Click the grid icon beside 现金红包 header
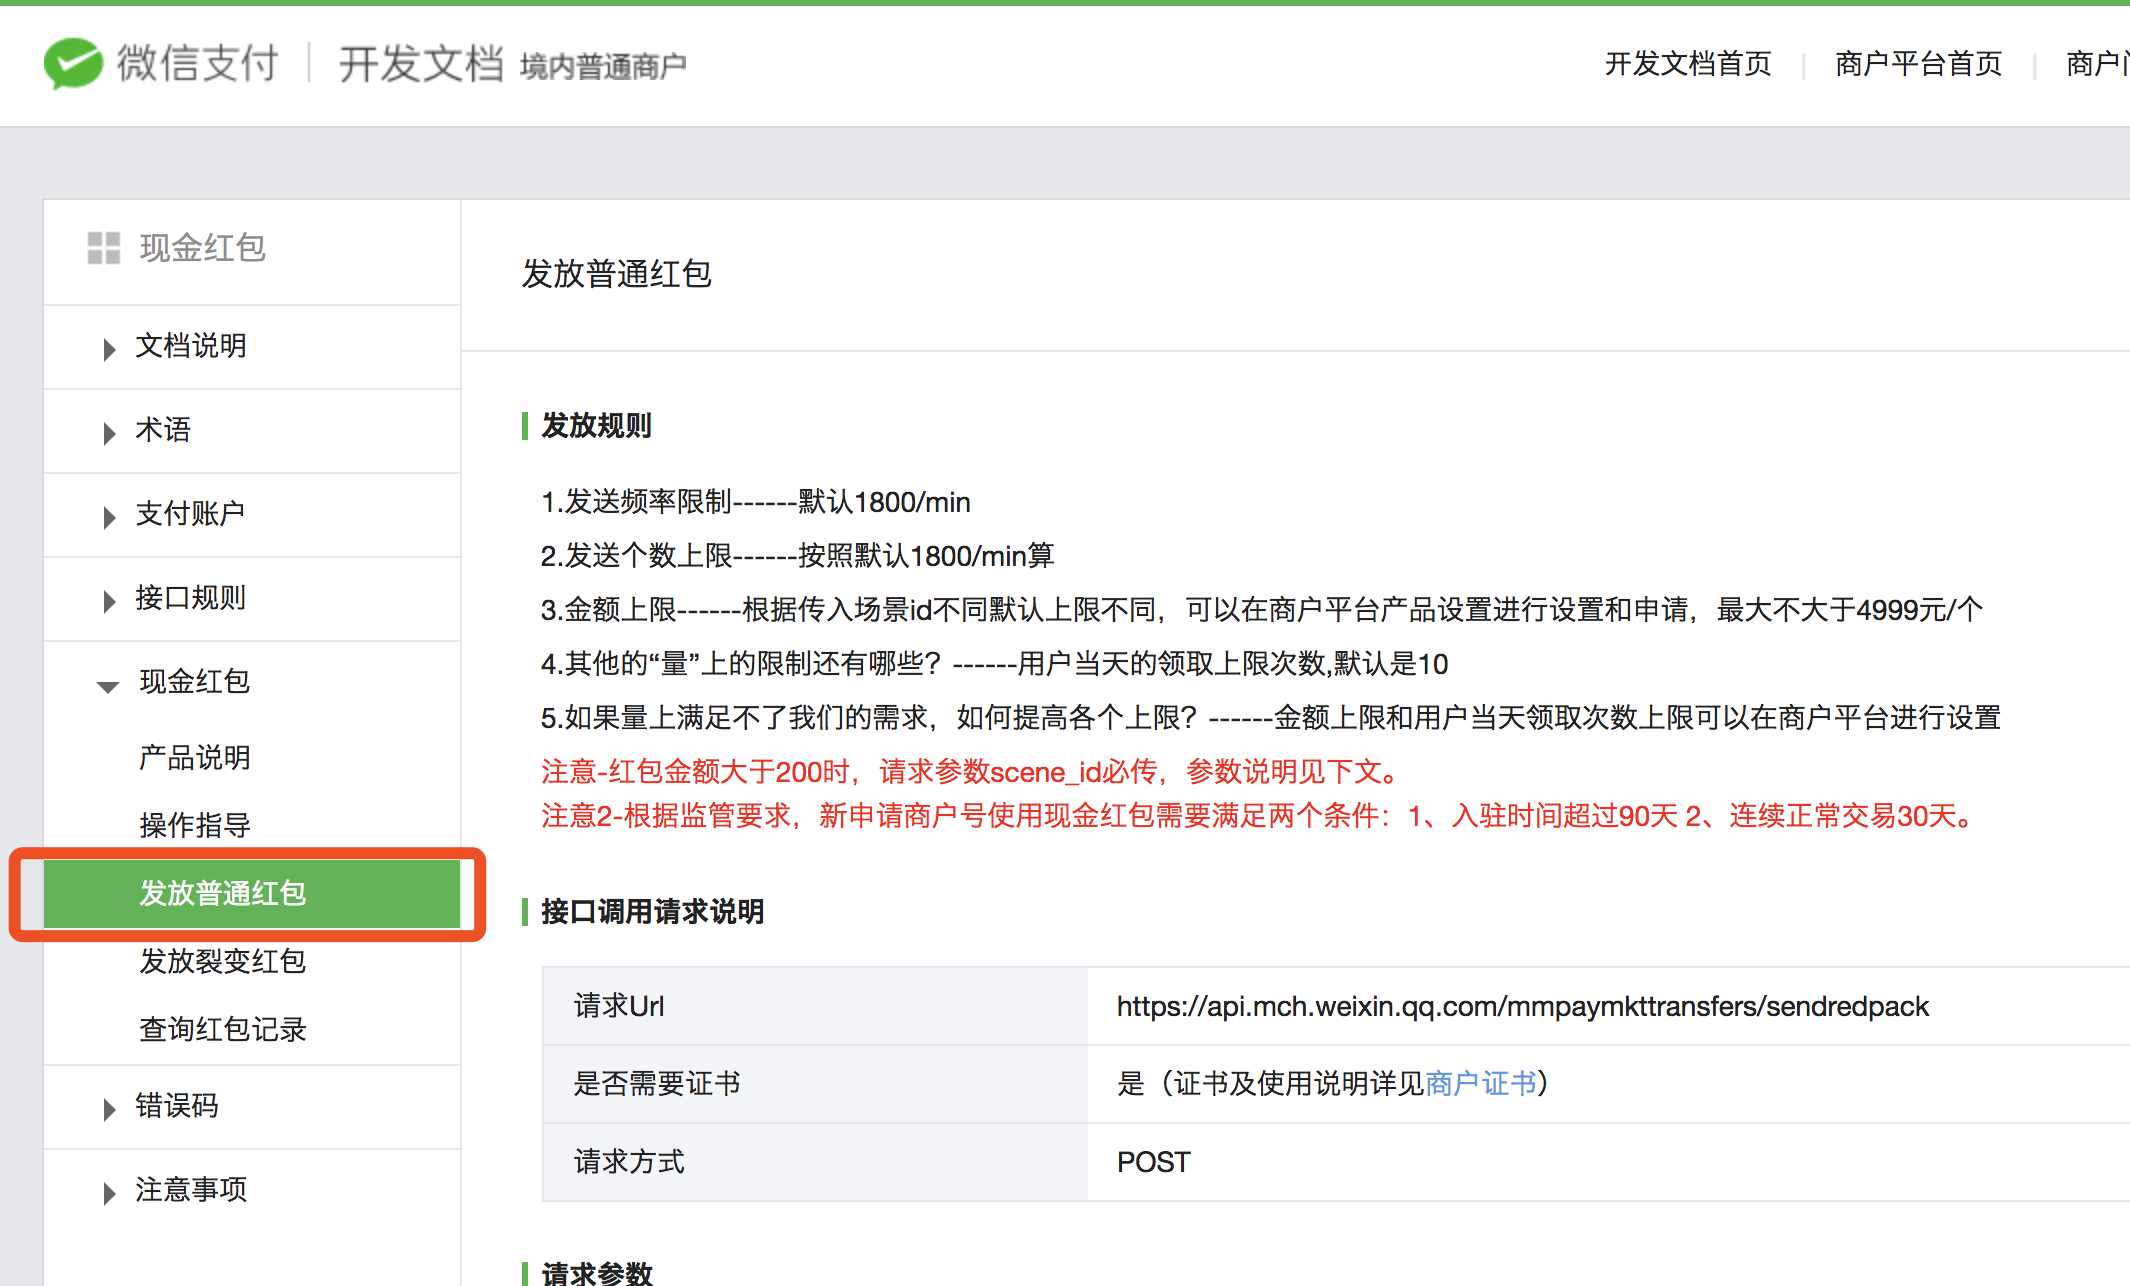Viewport: 2130px width, 1286px height. coord(103,248)
